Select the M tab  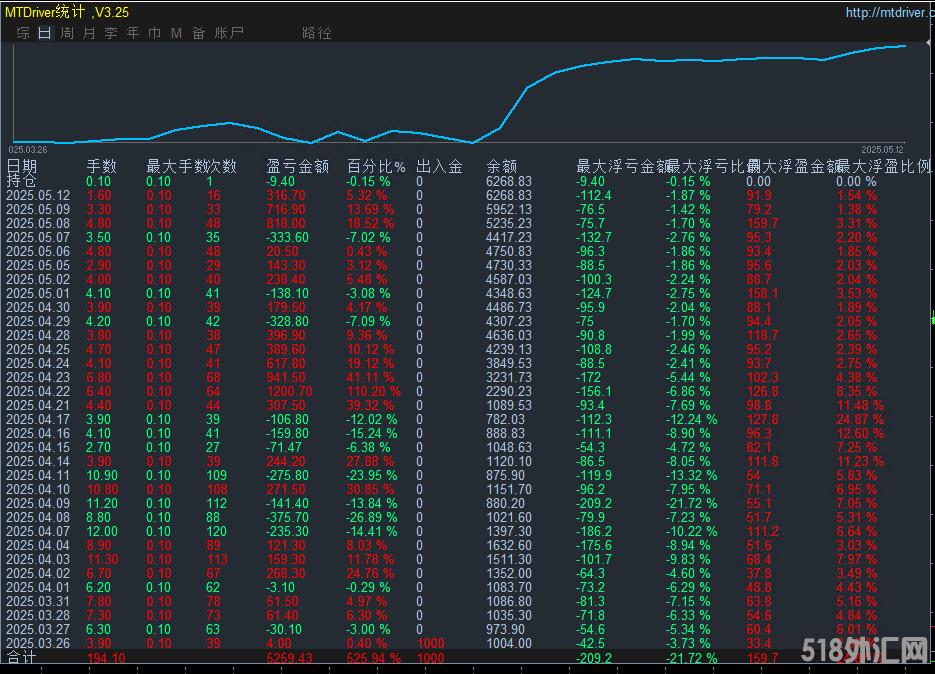coord(176,33)
